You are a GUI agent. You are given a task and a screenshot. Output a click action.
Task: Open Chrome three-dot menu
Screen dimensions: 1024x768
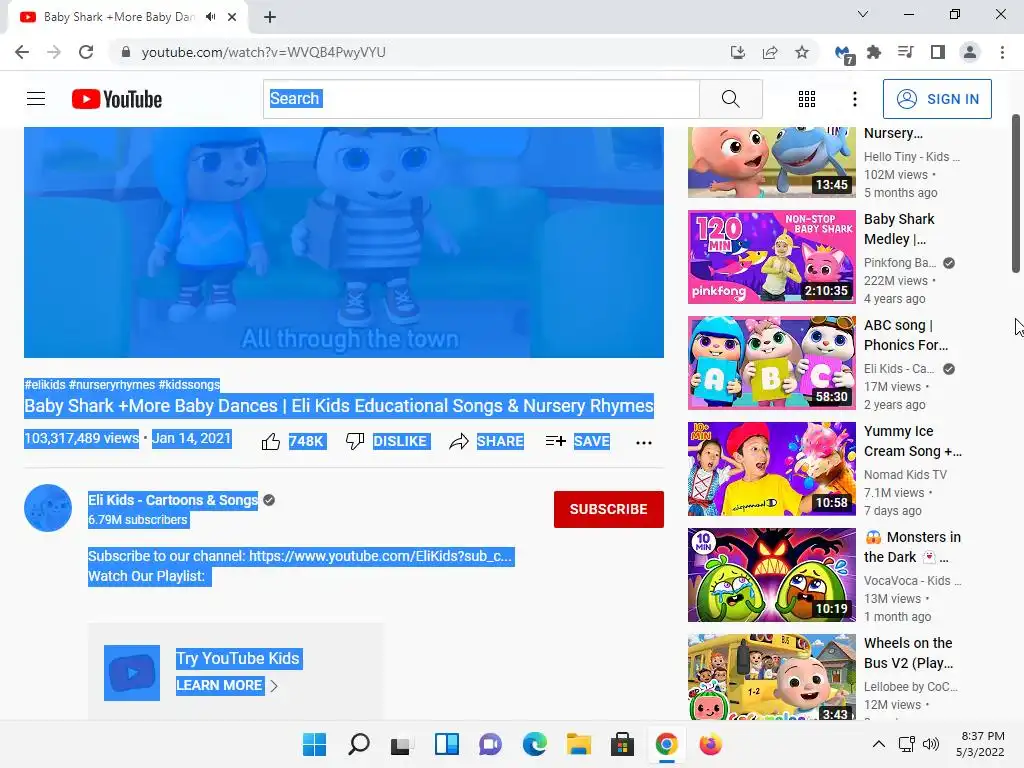tap(1002, 52)
